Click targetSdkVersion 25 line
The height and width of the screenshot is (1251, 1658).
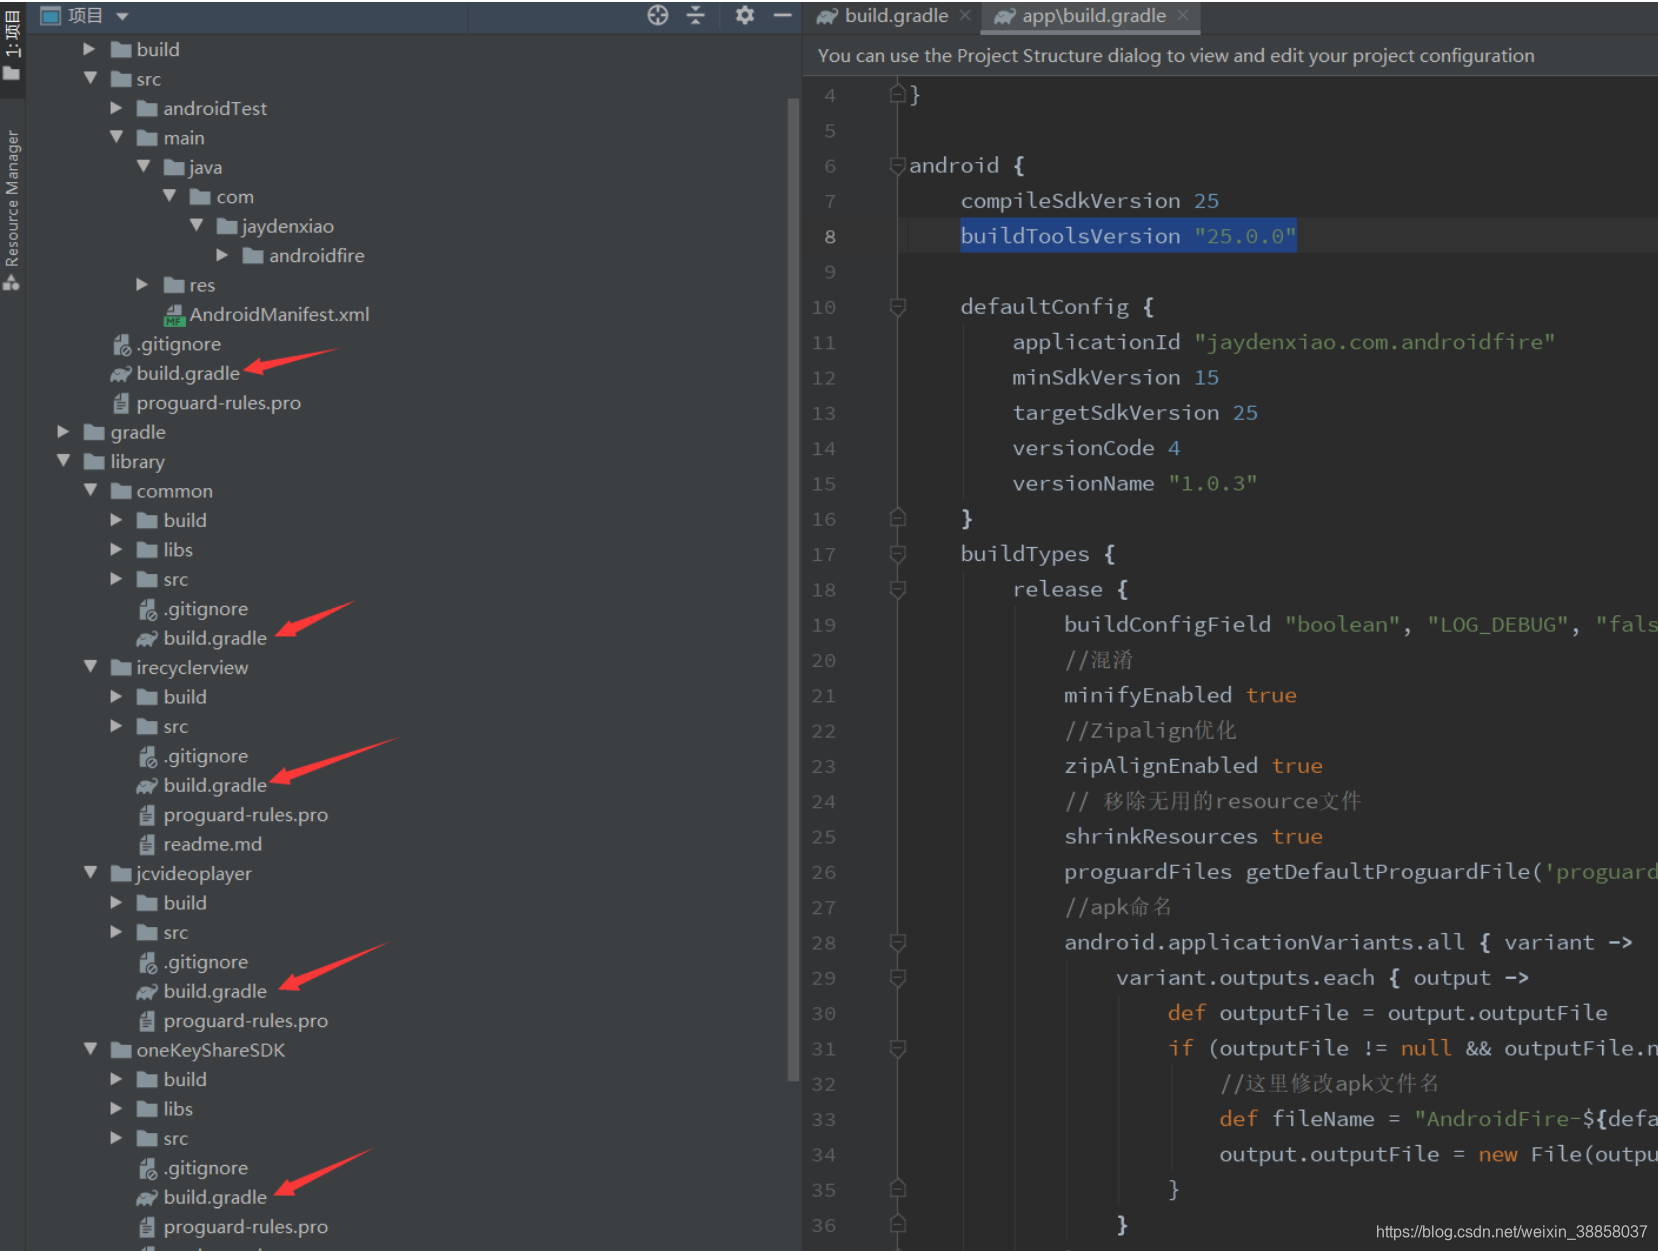pyautogui.click(x=1135, y=413)
